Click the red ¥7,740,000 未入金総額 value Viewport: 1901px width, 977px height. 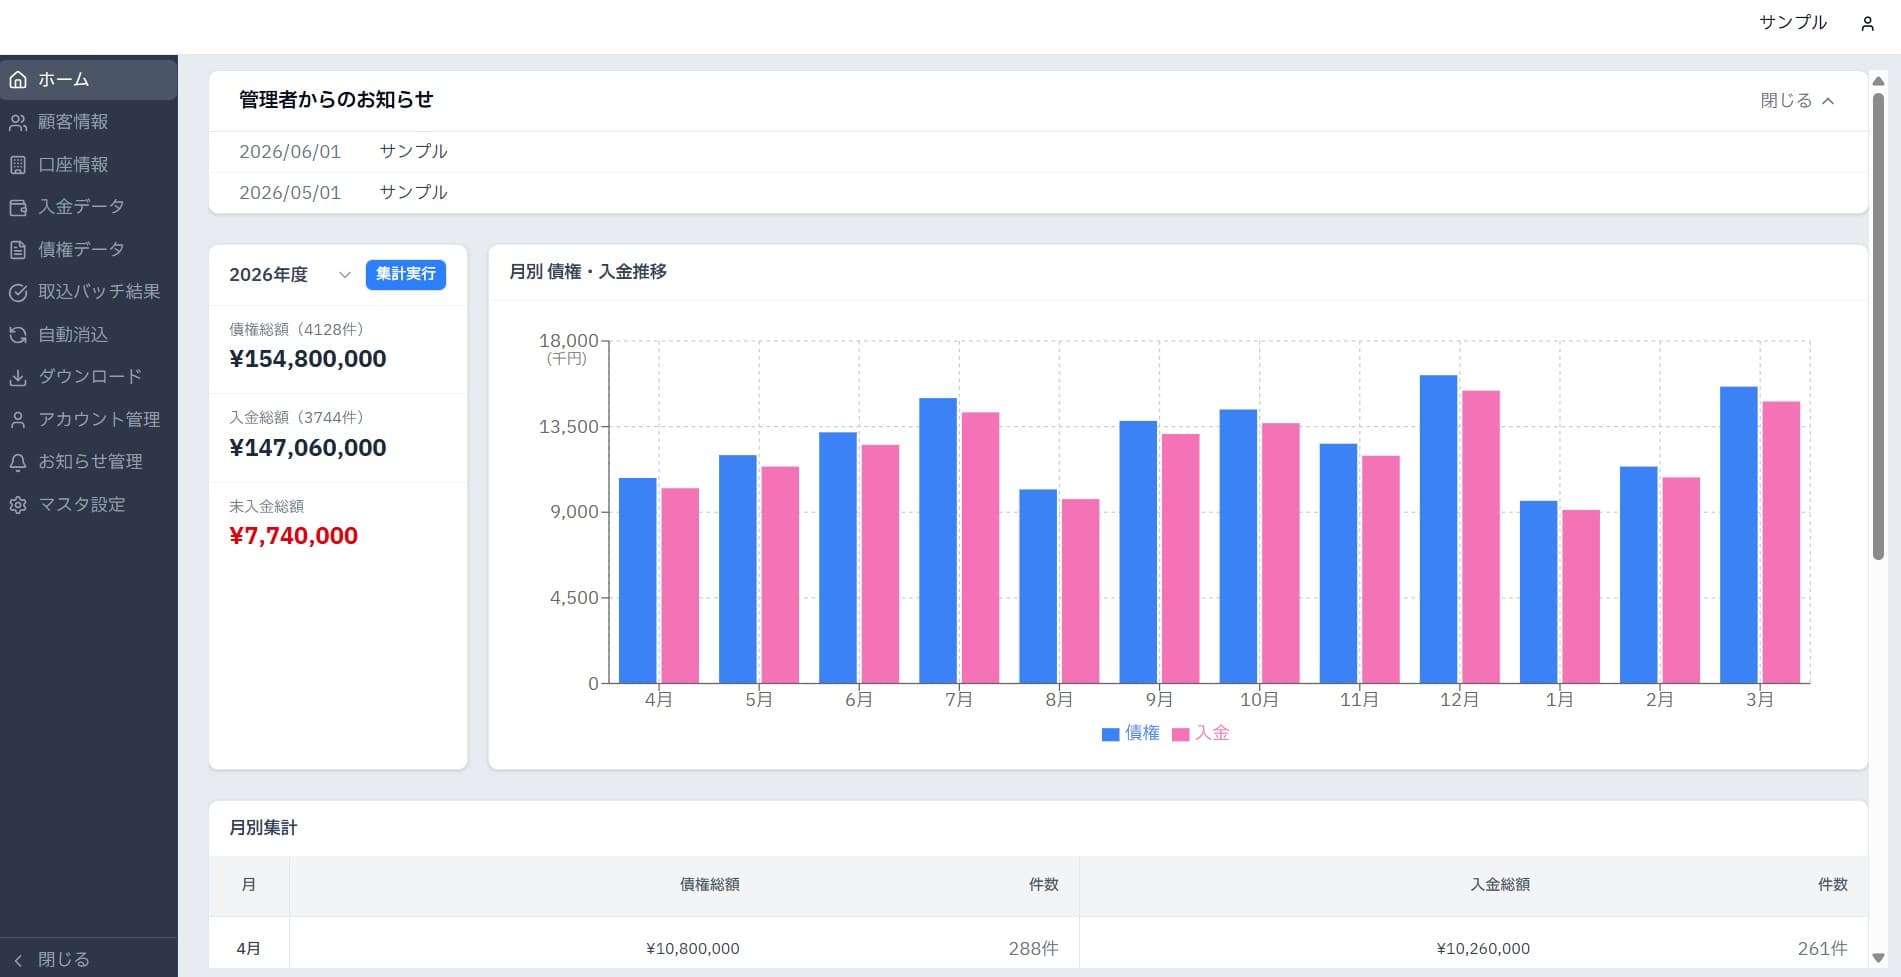coord(294,536)
